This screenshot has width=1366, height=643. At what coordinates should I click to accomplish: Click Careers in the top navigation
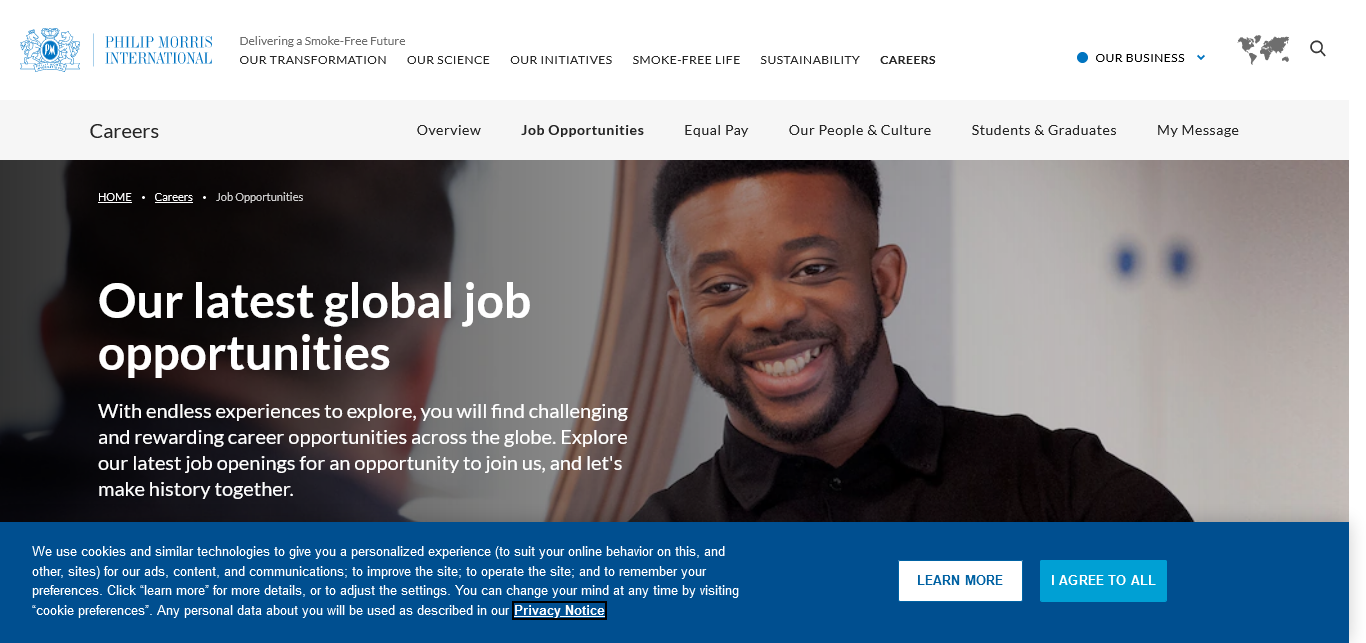[908, 60]
